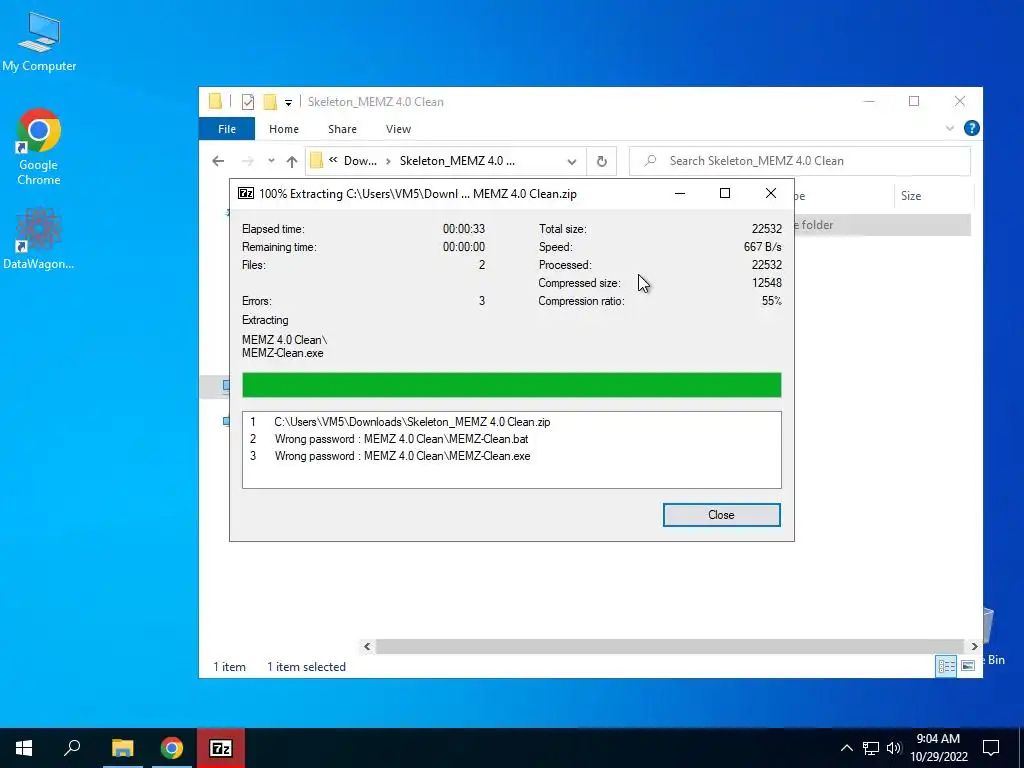This screenshot has width=1024, height=768.
Task: Go back in File Explorer
Action: [x=218, y=161]
